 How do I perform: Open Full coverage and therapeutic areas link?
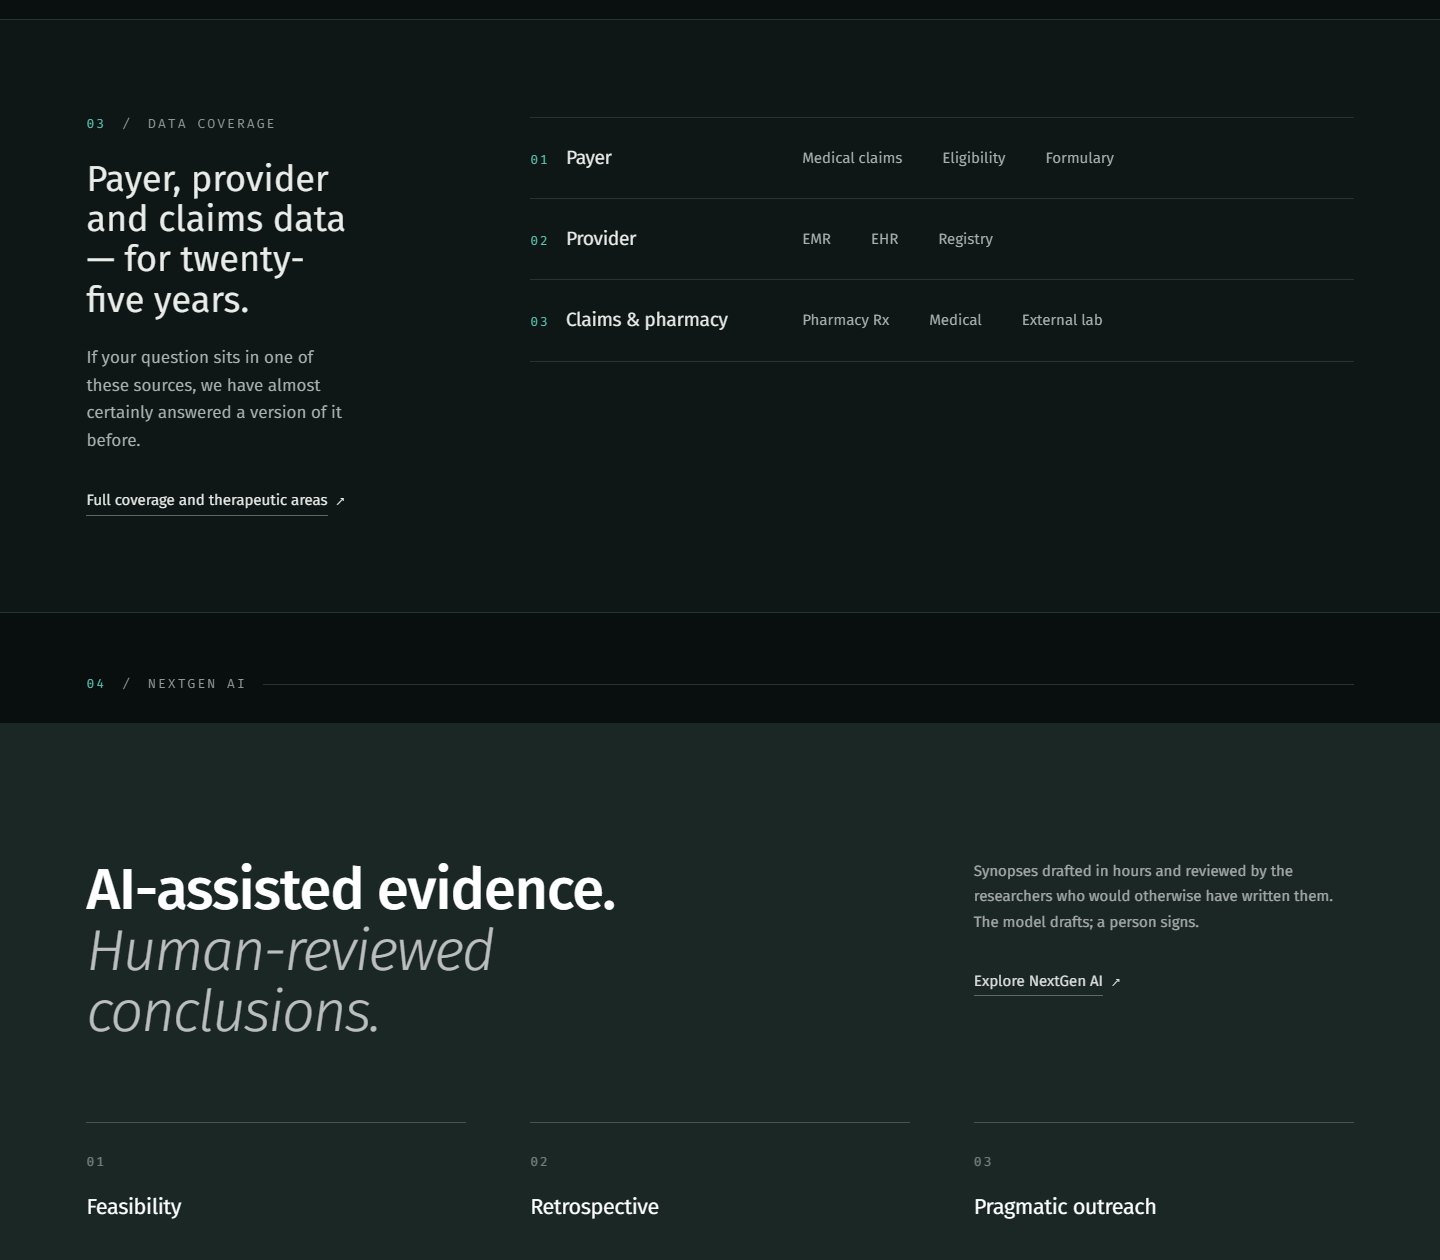pyautogui.click(x=207, y=500)
